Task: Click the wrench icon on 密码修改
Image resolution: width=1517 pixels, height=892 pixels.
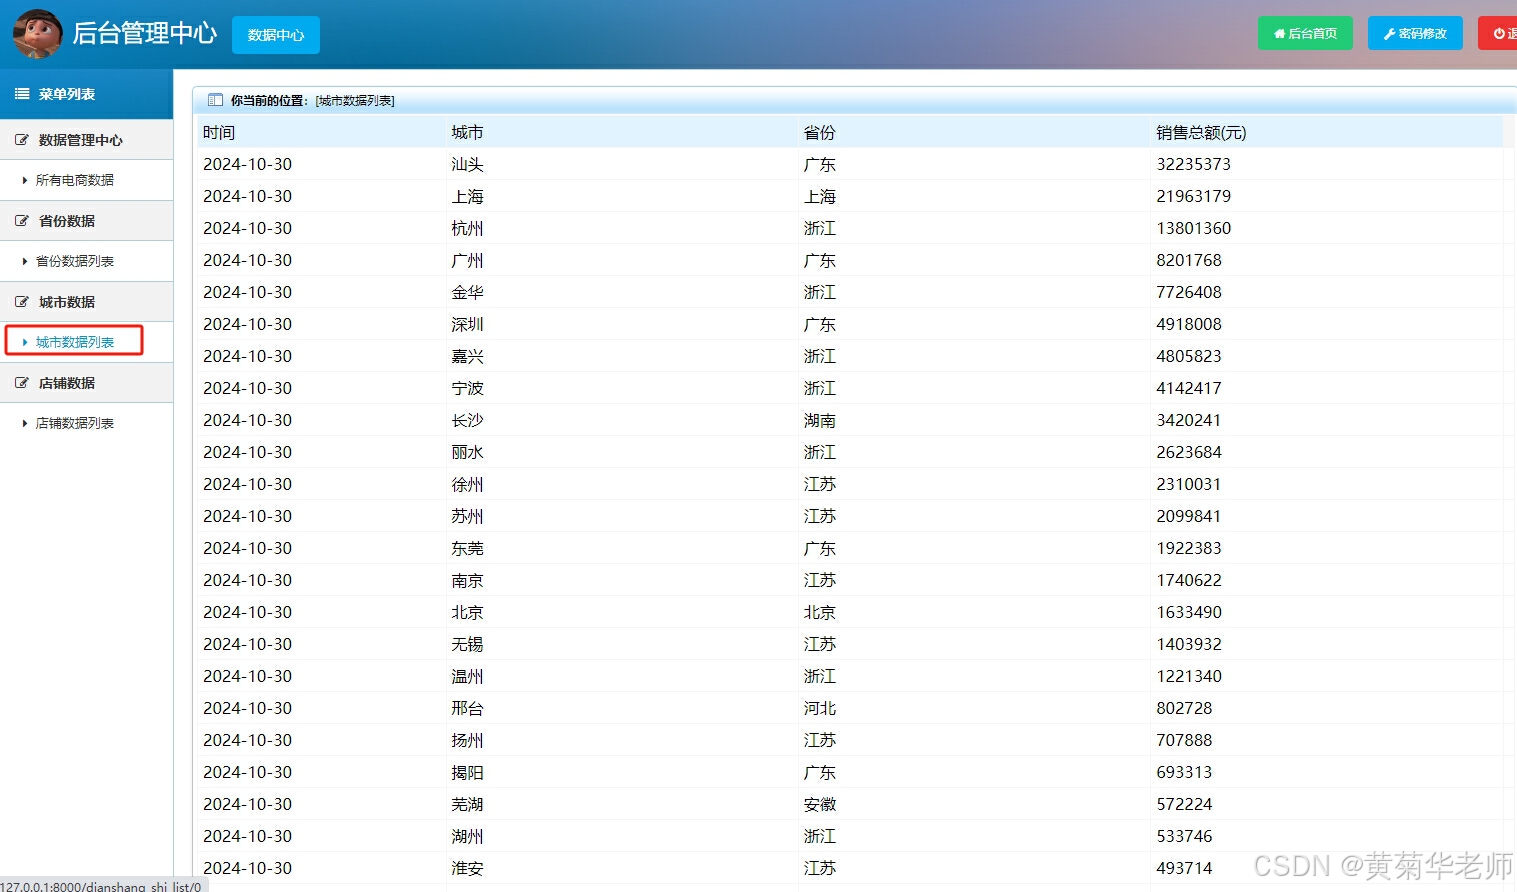Action: (1389, 34)
